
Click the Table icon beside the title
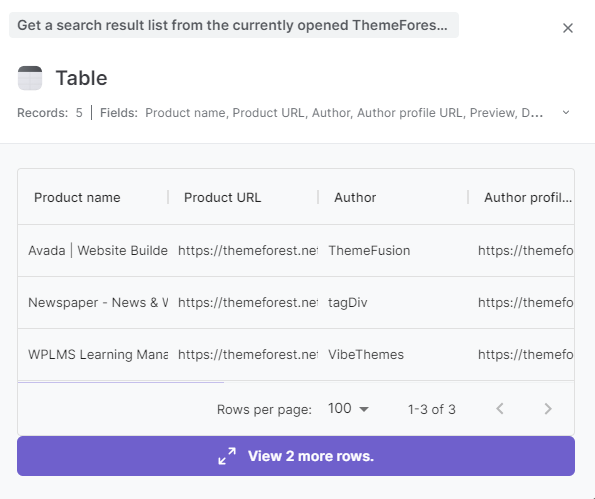[30, 78]
